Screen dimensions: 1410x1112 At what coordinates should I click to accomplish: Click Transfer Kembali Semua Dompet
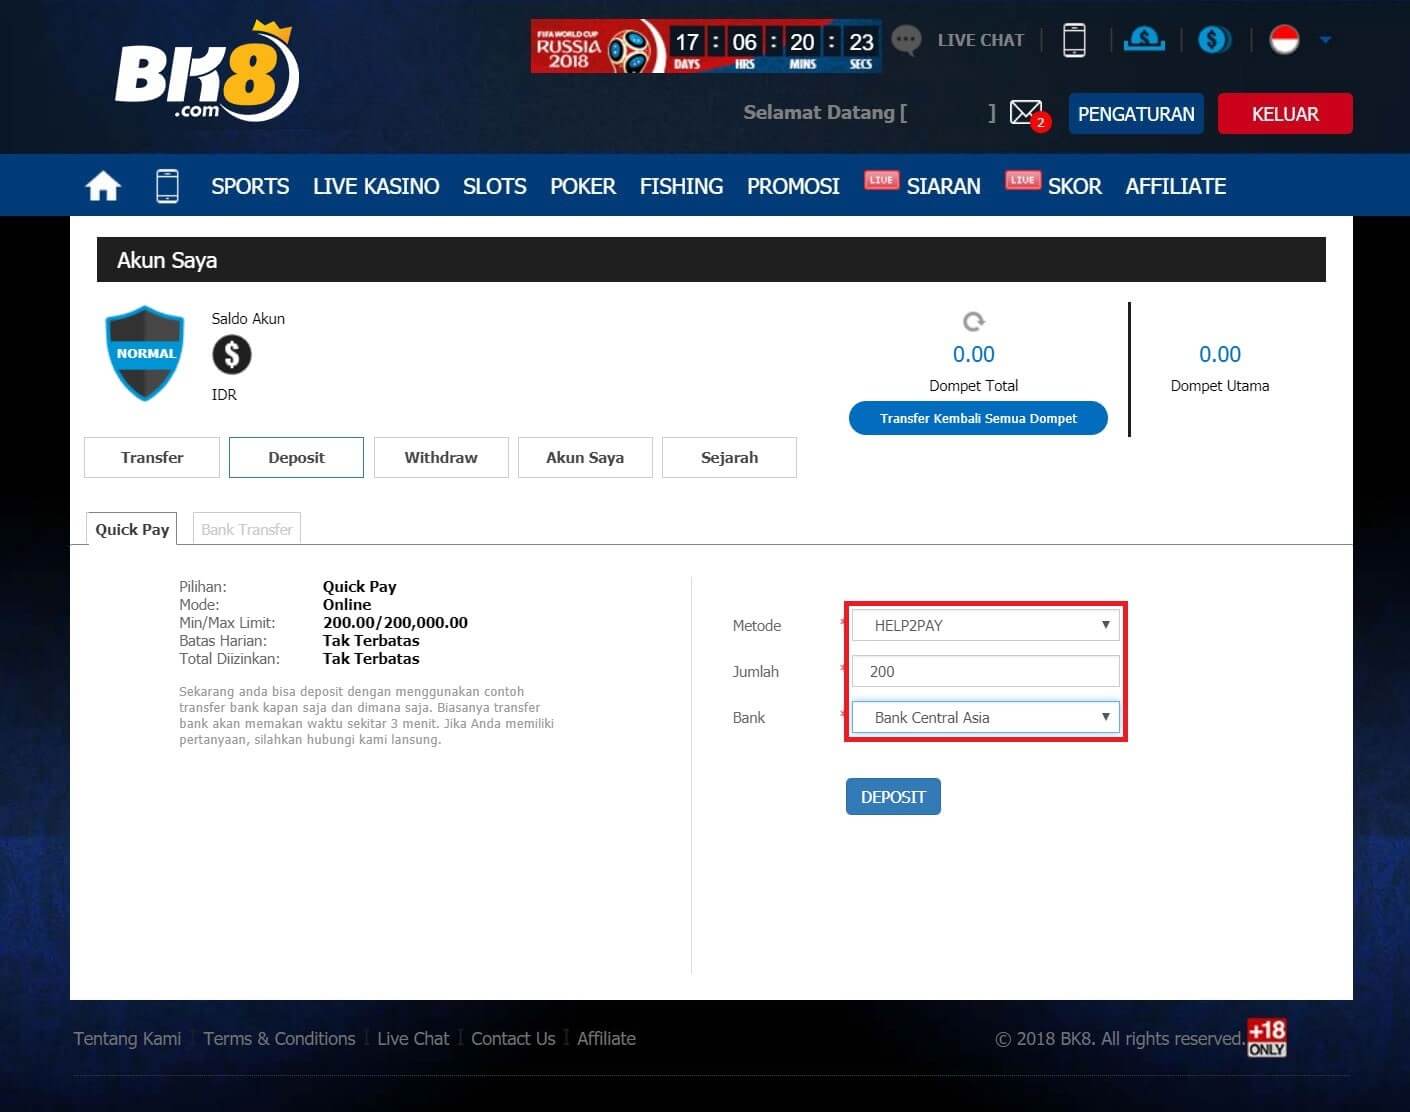(978, 418)
